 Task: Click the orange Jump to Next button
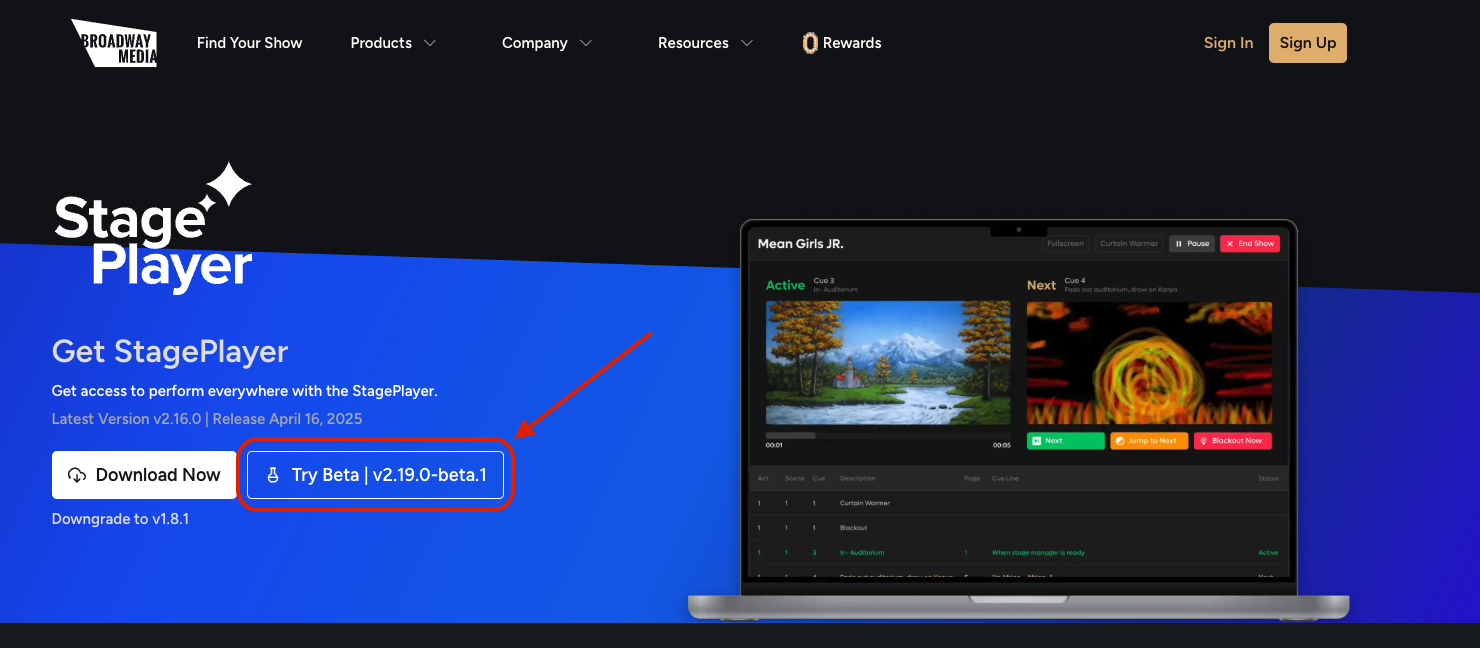click(1149, 441)
